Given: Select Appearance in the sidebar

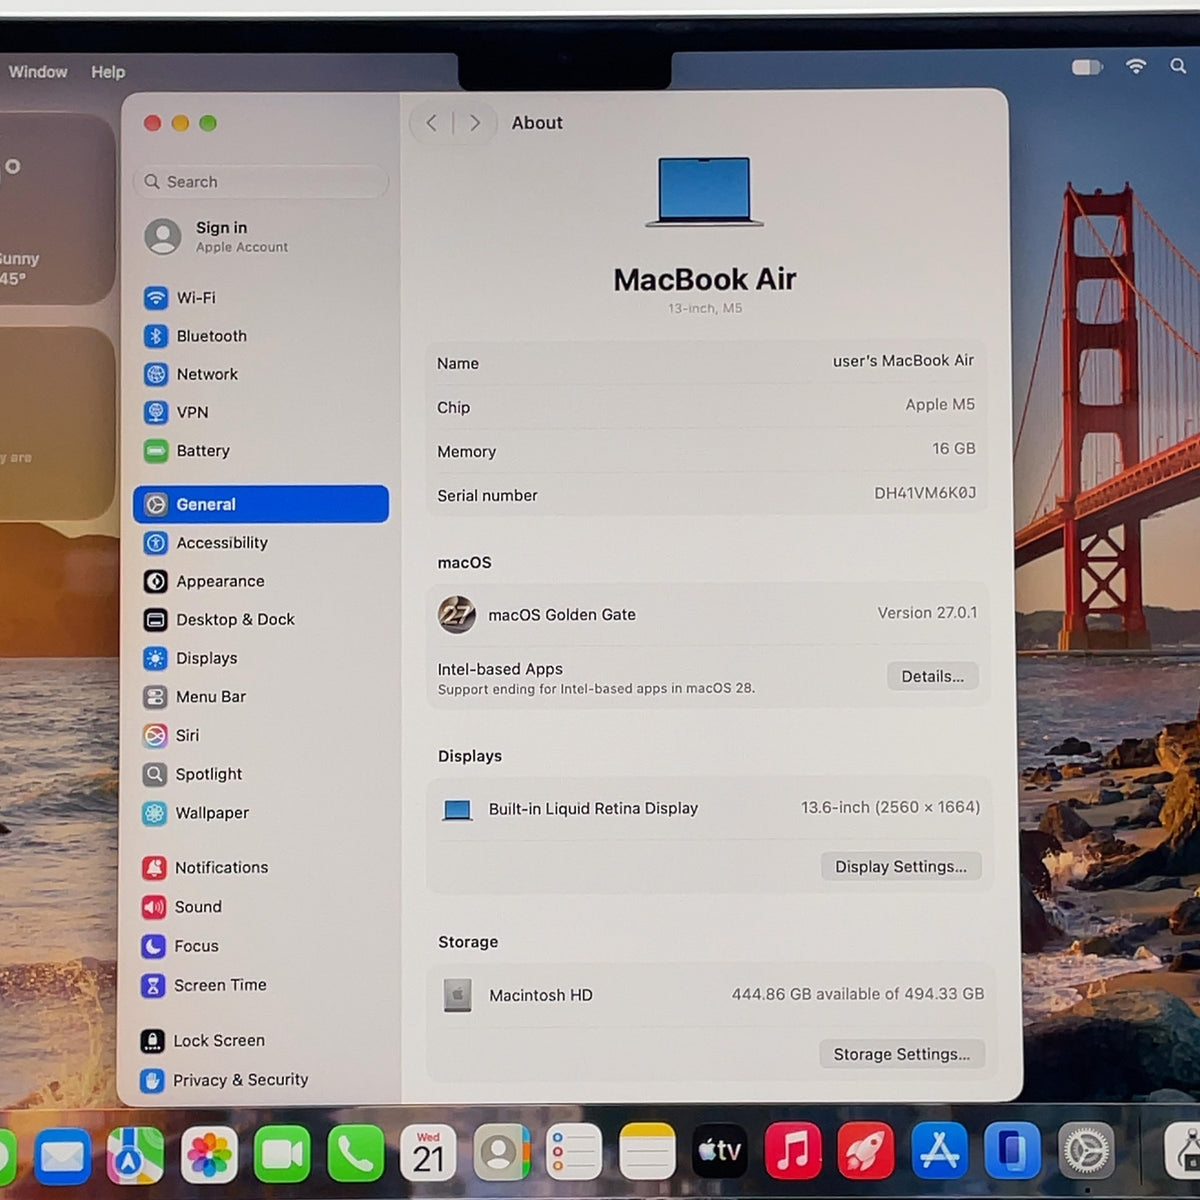Looking at the screenshot, I should (x=260, y=581).
